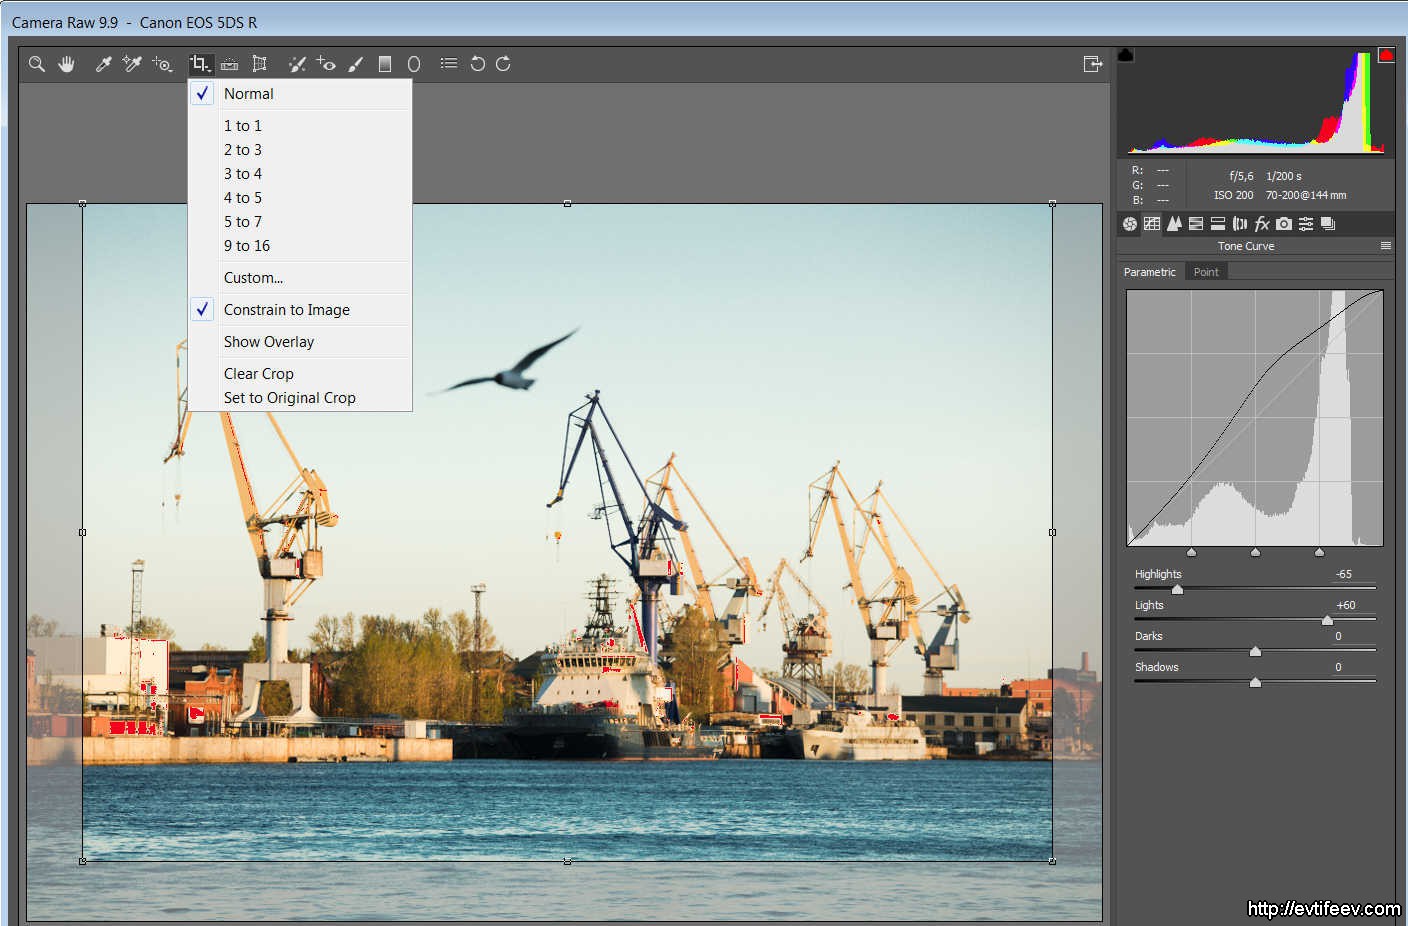
Task: Switch to the Point curve tab
Action: click(1206, 272)
